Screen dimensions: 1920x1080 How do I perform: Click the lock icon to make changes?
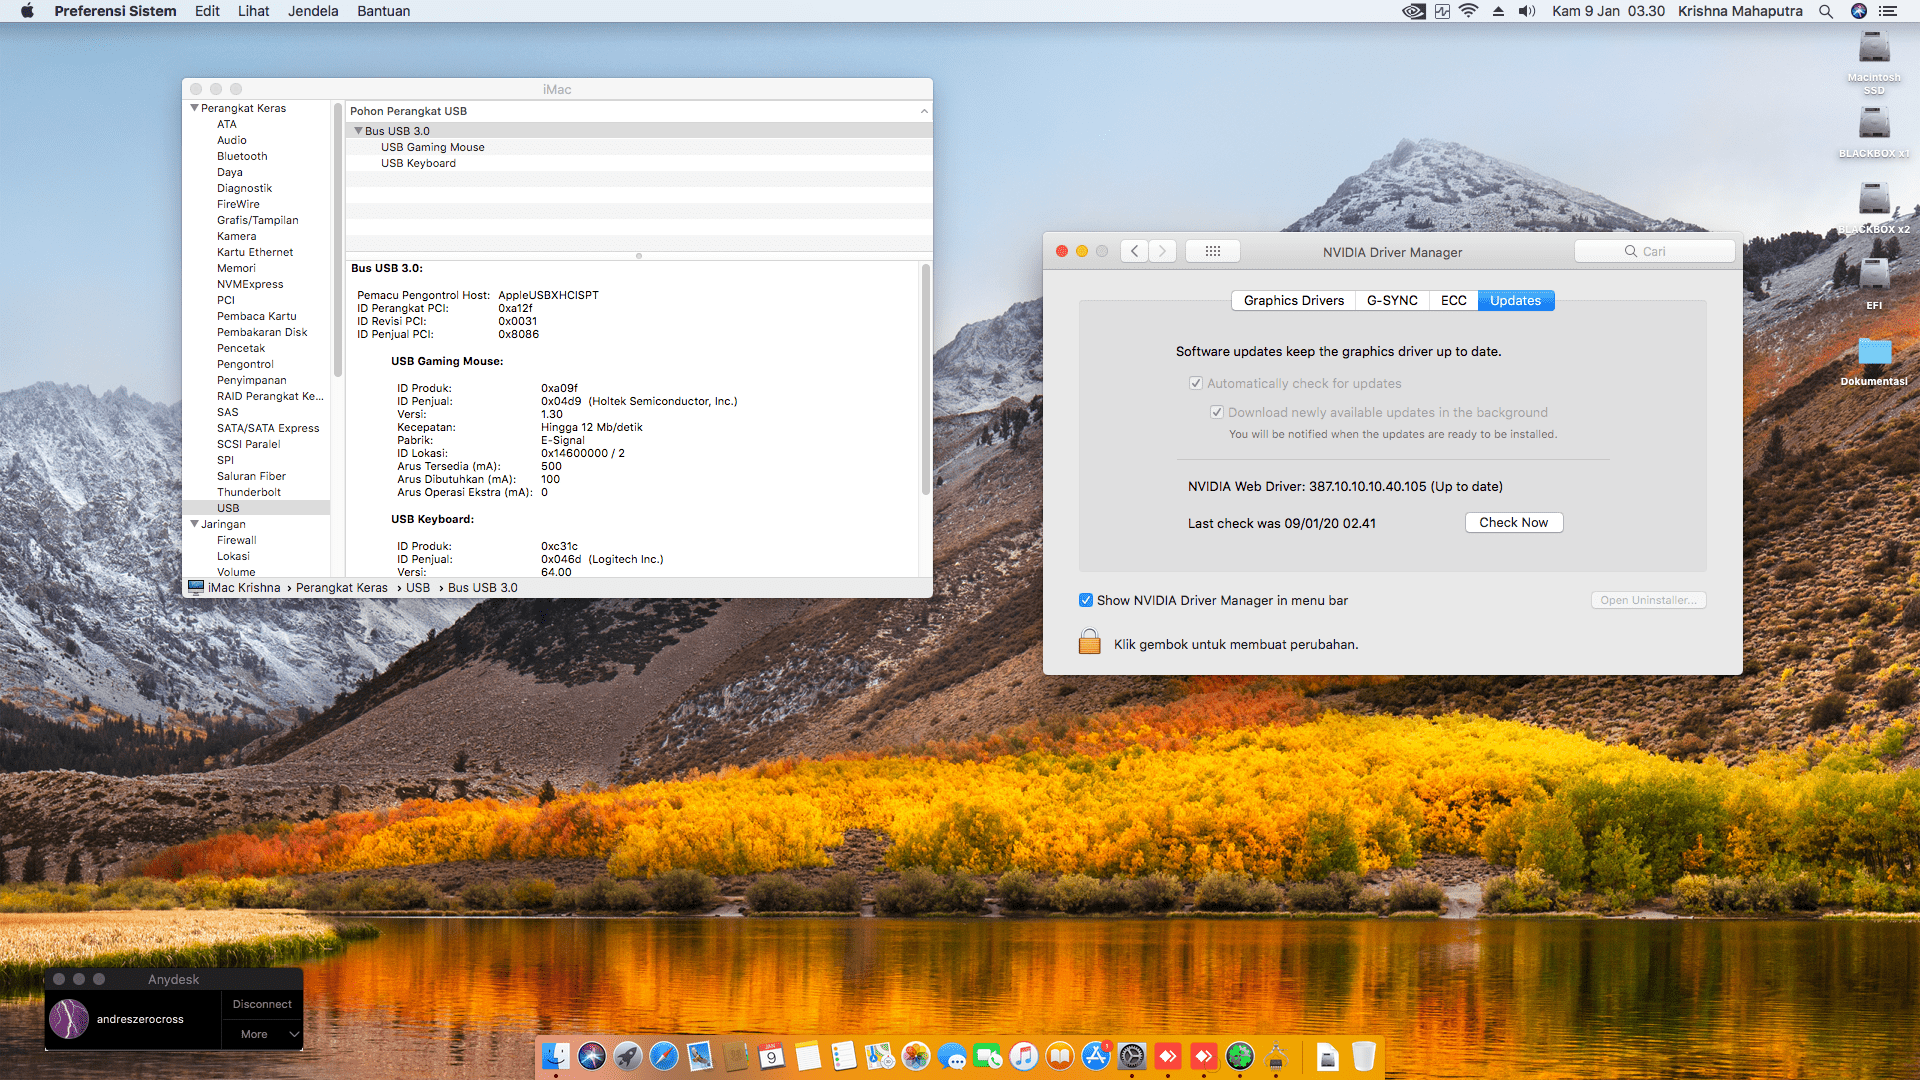click(x=1089, y=642)
